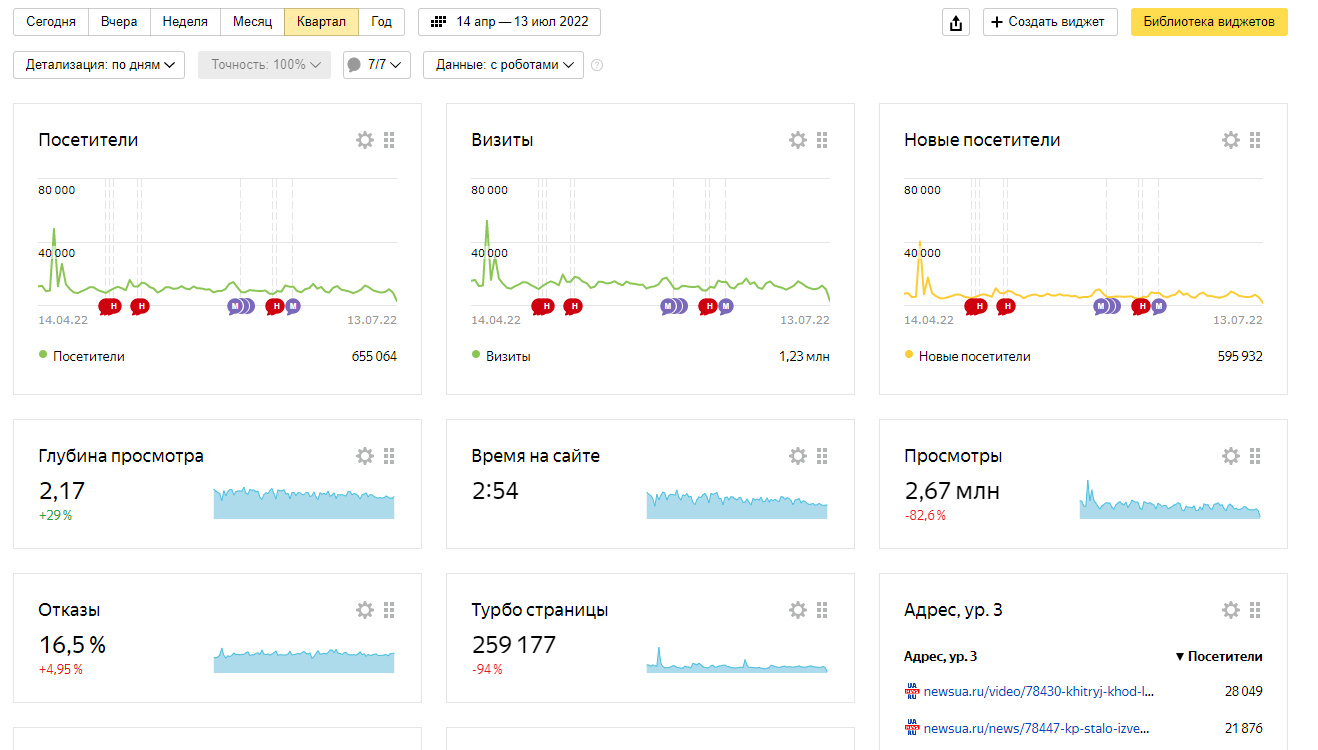
Task: Click drag handle on Просмотры widget
Action: click(x=1255, y=456)
